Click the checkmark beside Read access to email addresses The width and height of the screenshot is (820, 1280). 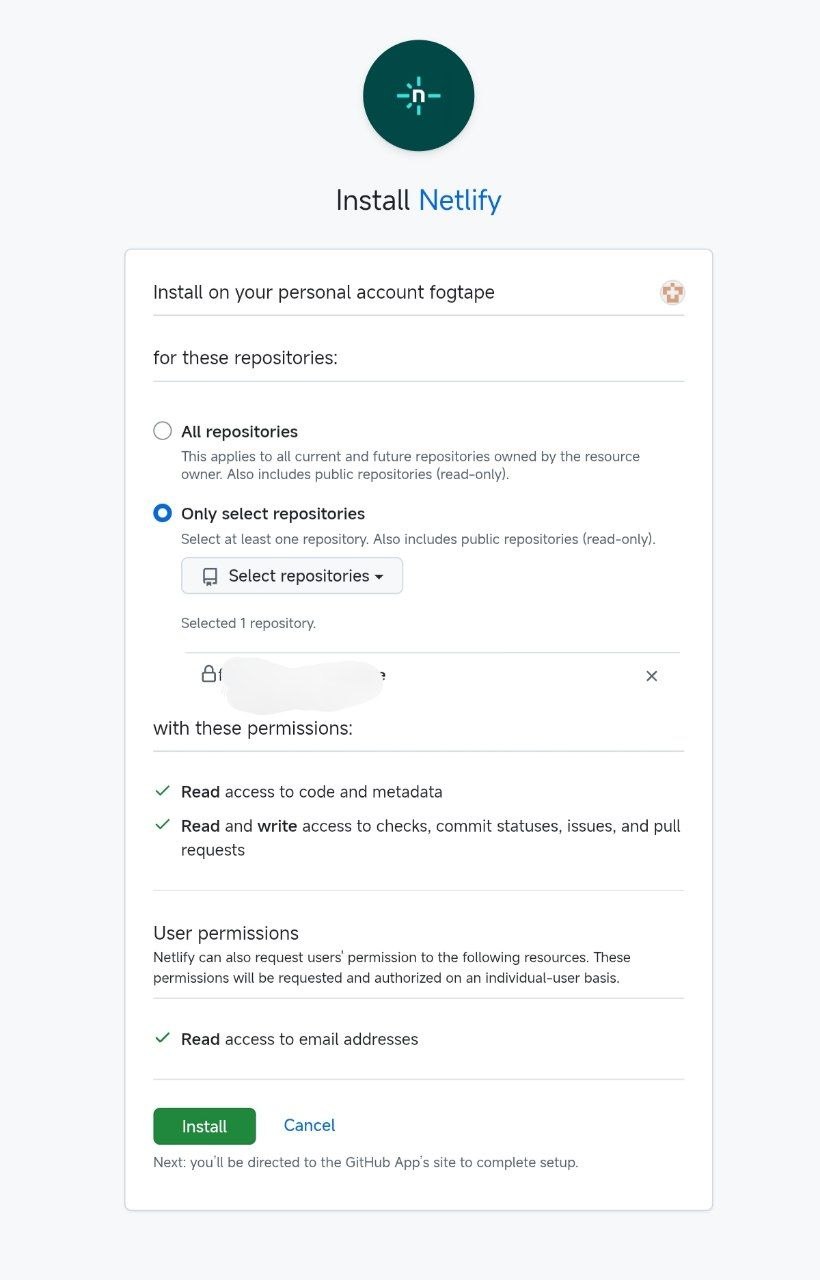pyautogui.click(x=162, y=1037)
